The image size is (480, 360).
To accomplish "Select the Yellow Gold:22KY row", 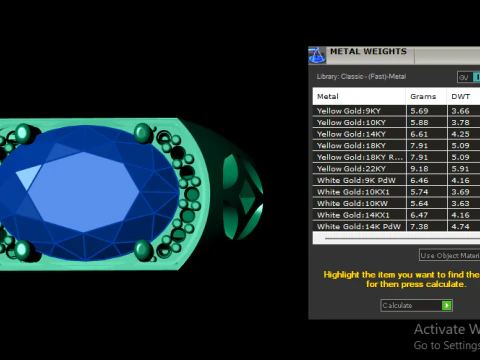I will pos(396,169).
